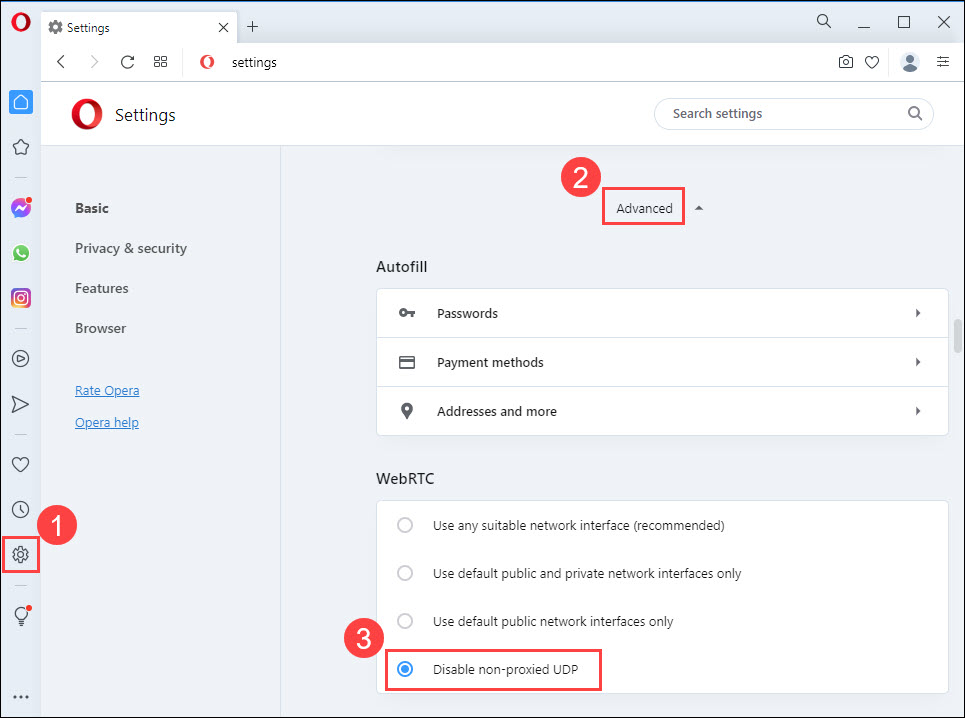Open Instagram in the sidebar
The height and width of the screenshot is (718, 965).
coord(21,298)
